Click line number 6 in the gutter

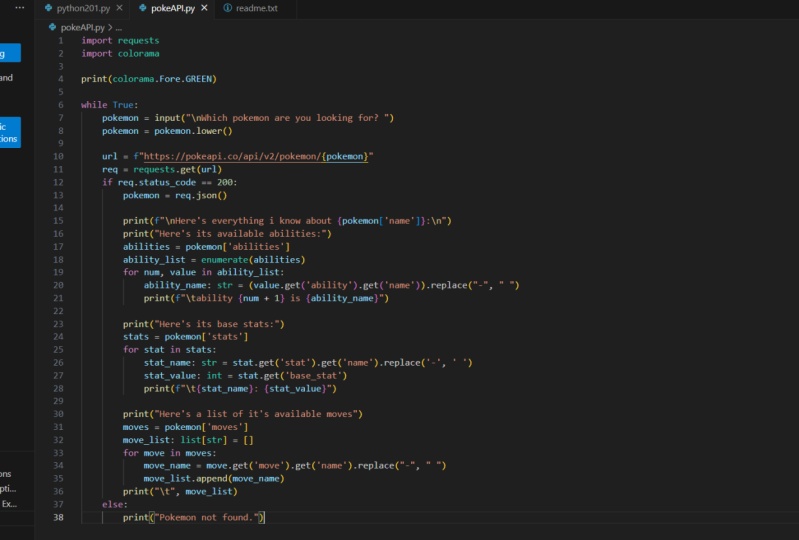[x=61, y=105]
